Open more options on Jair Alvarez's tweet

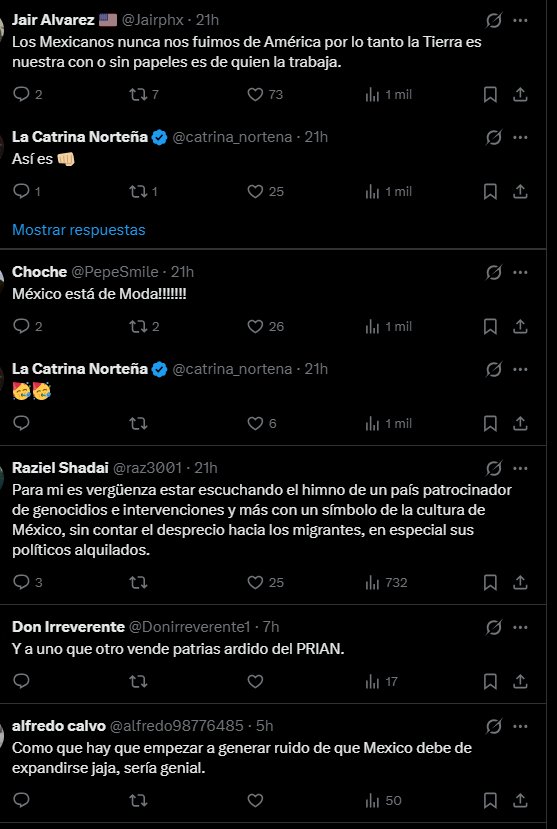(520, 21)
